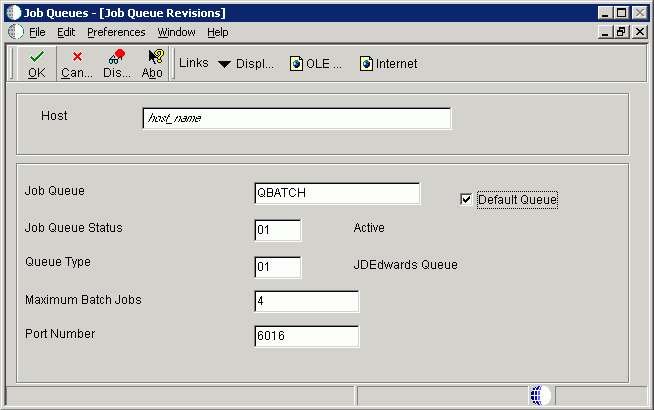Open the Internet link icon
The height and width of the screenshot is (410, 654).
click(x=366, y=64)
